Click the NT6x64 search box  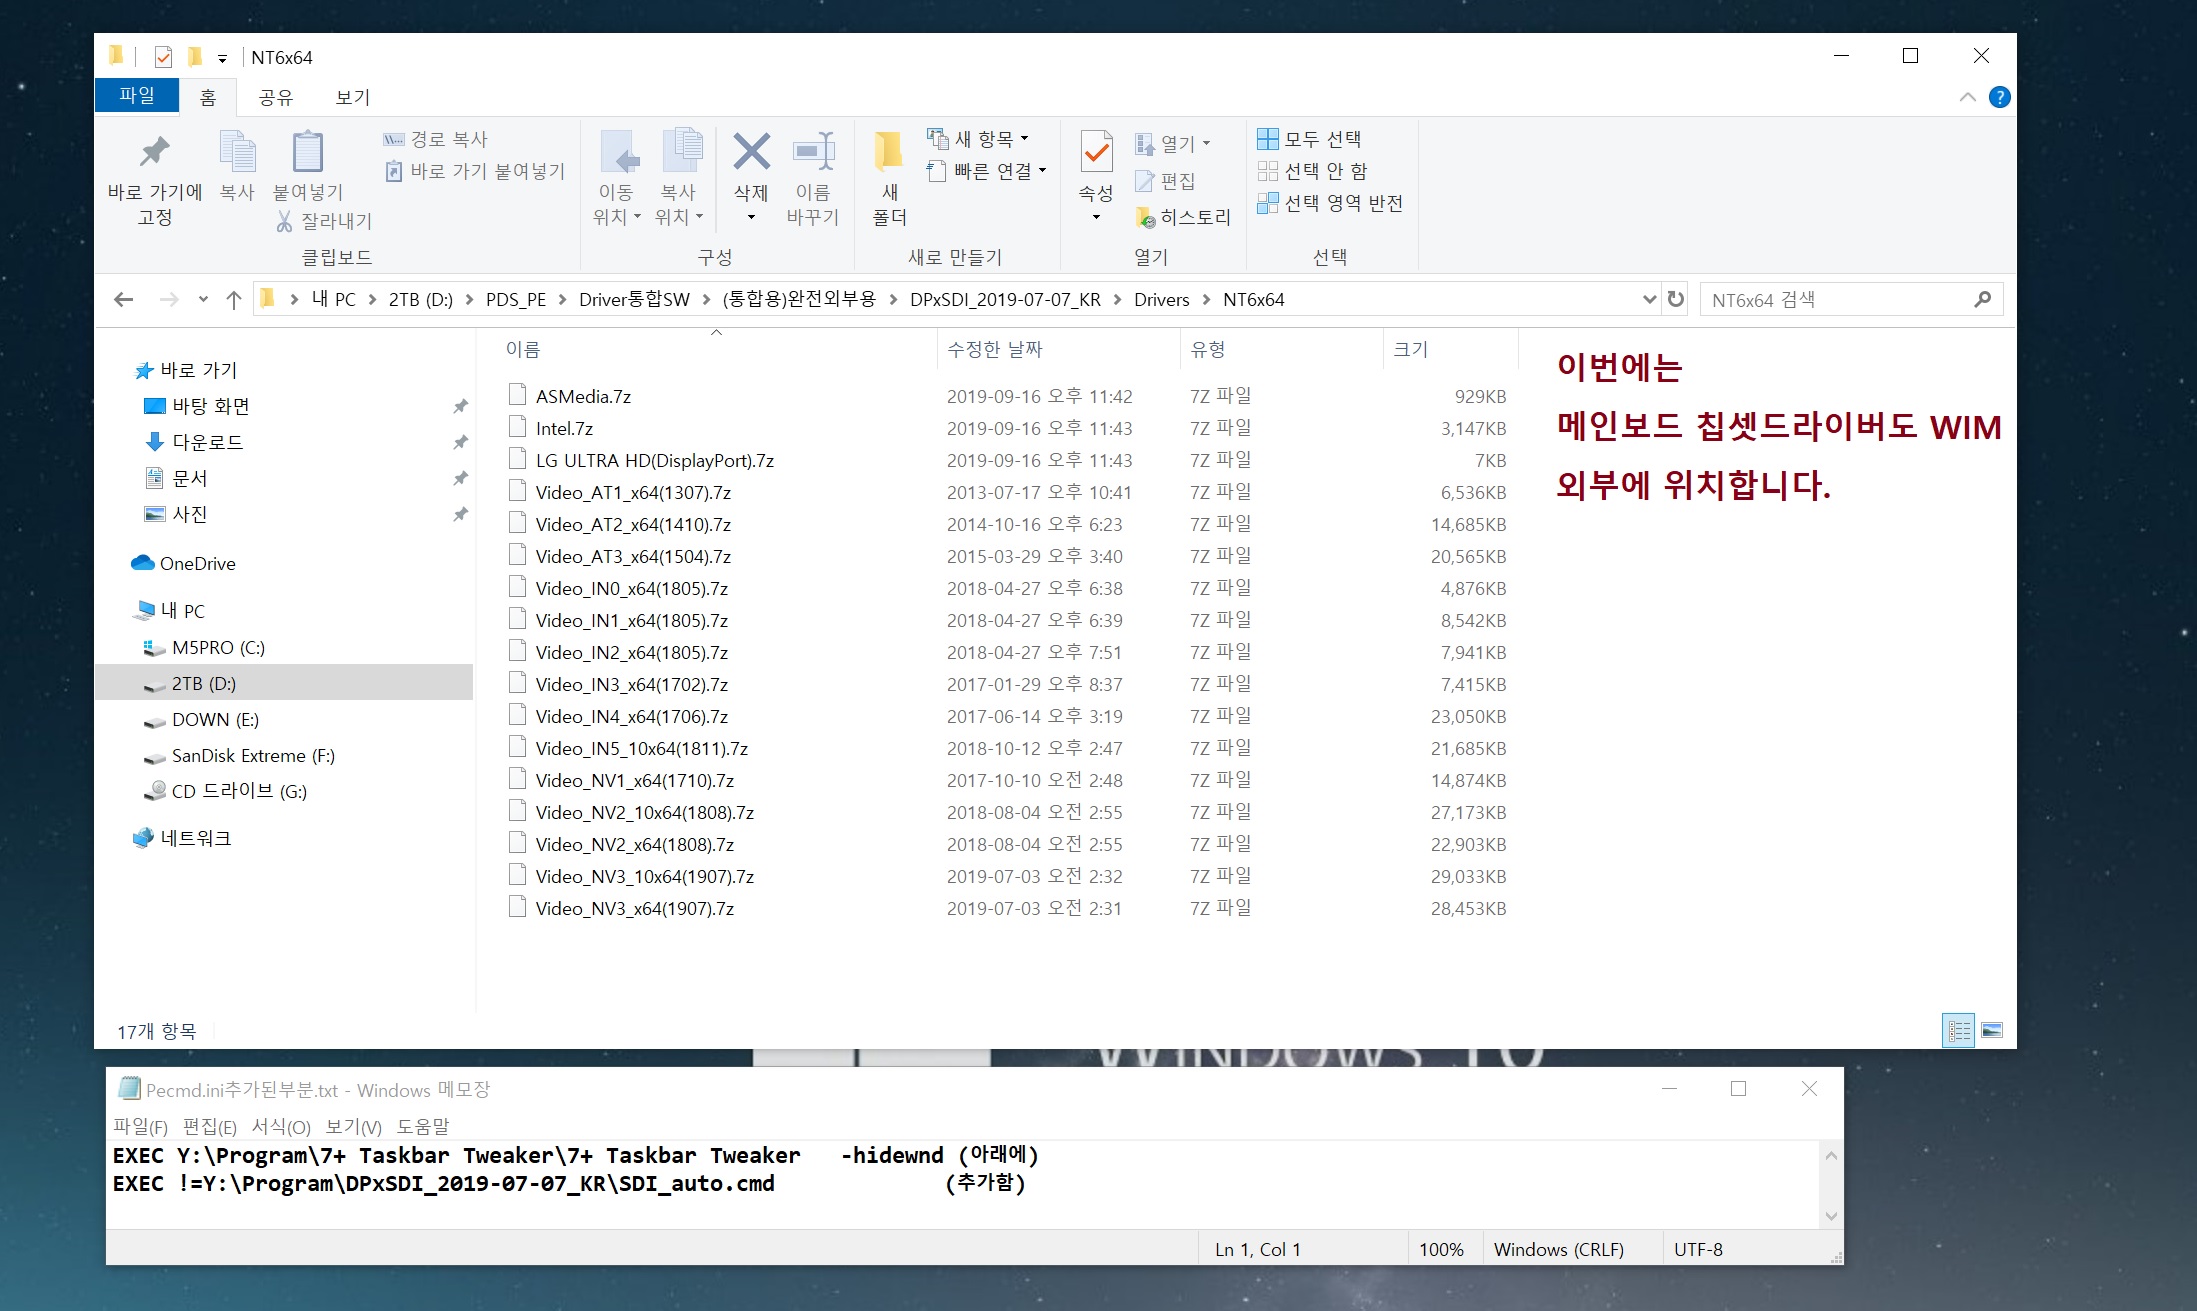1851,299
